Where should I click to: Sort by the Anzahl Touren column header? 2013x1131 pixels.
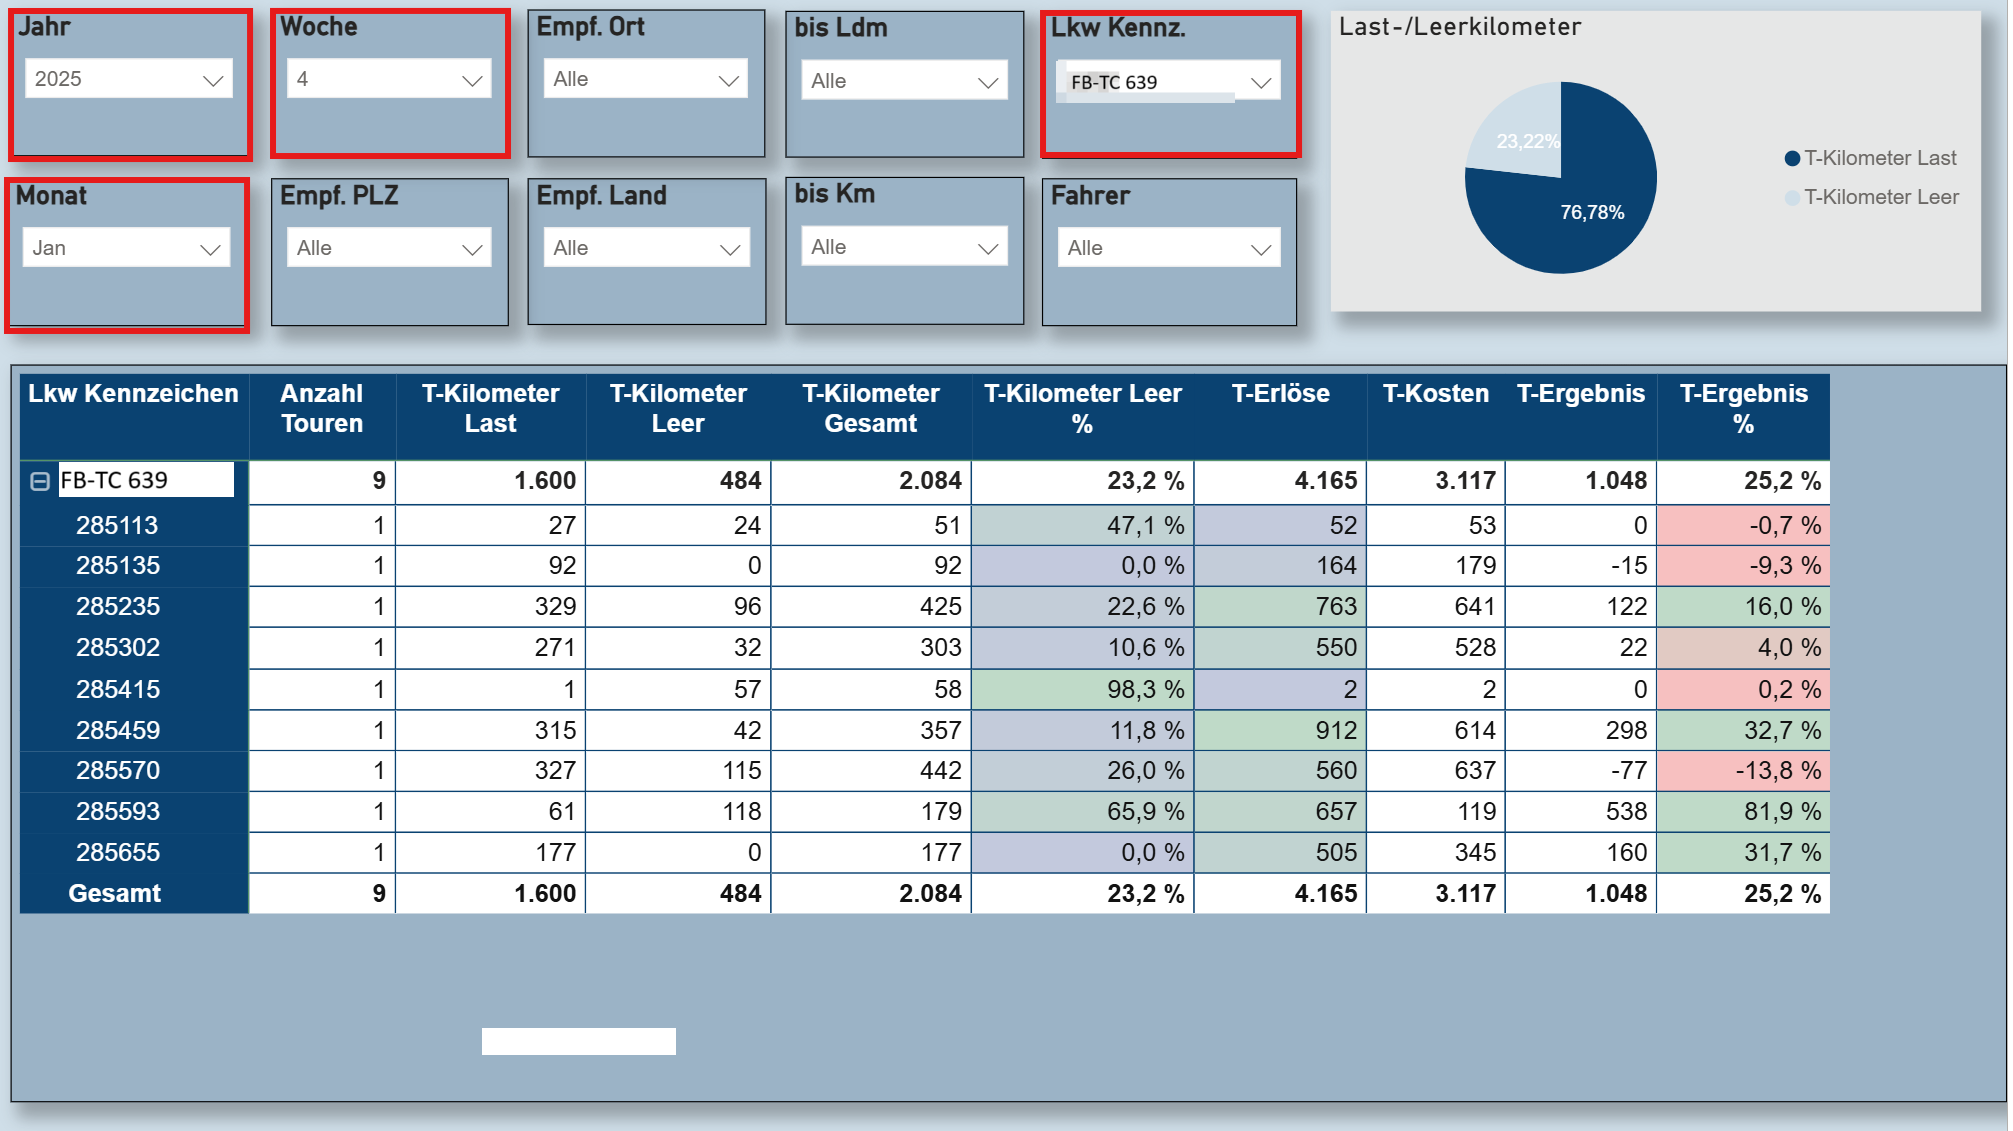(x=322, y=408)
